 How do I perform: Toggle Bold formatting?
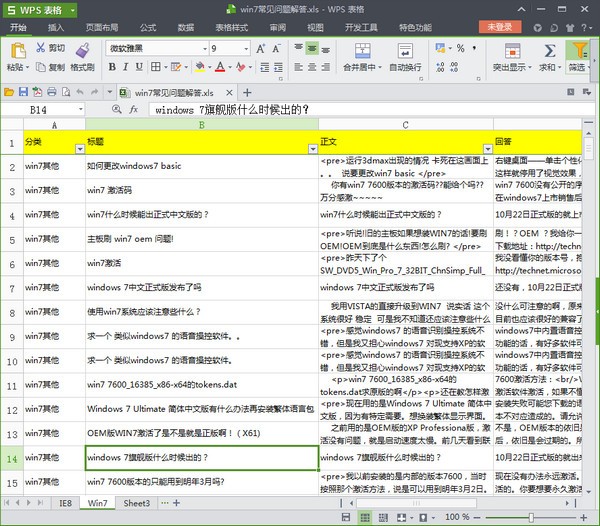112,67
